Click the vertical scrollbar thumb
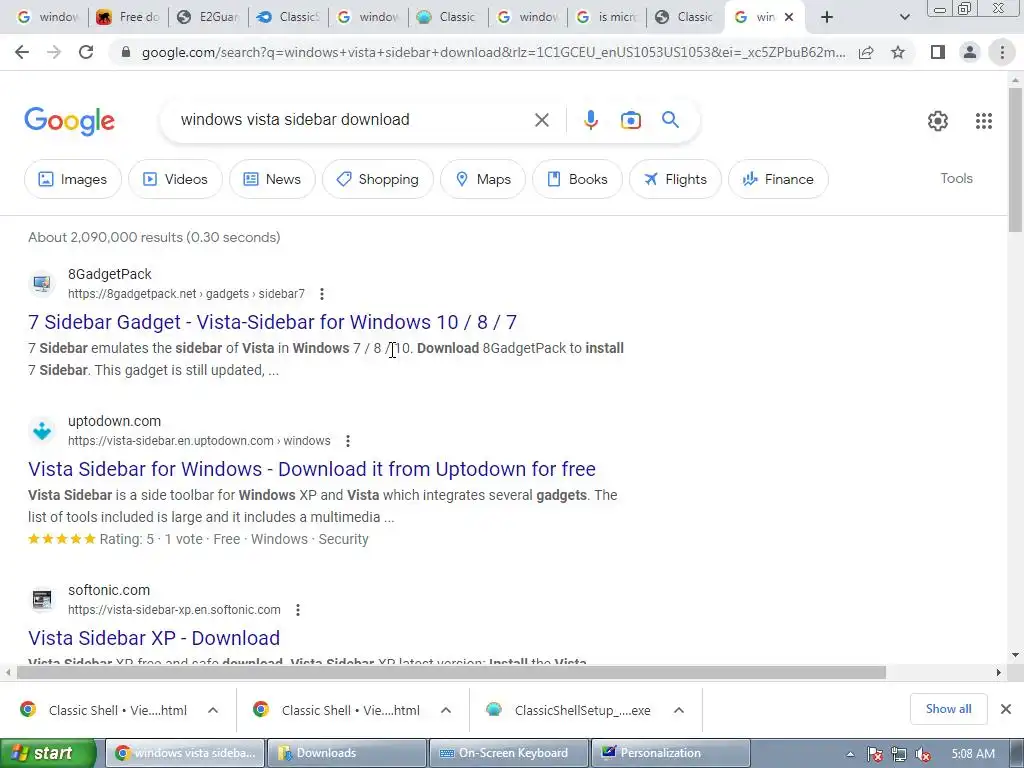The width and height of the screenshot is (1024, 768). click(x=1015, y=159)
